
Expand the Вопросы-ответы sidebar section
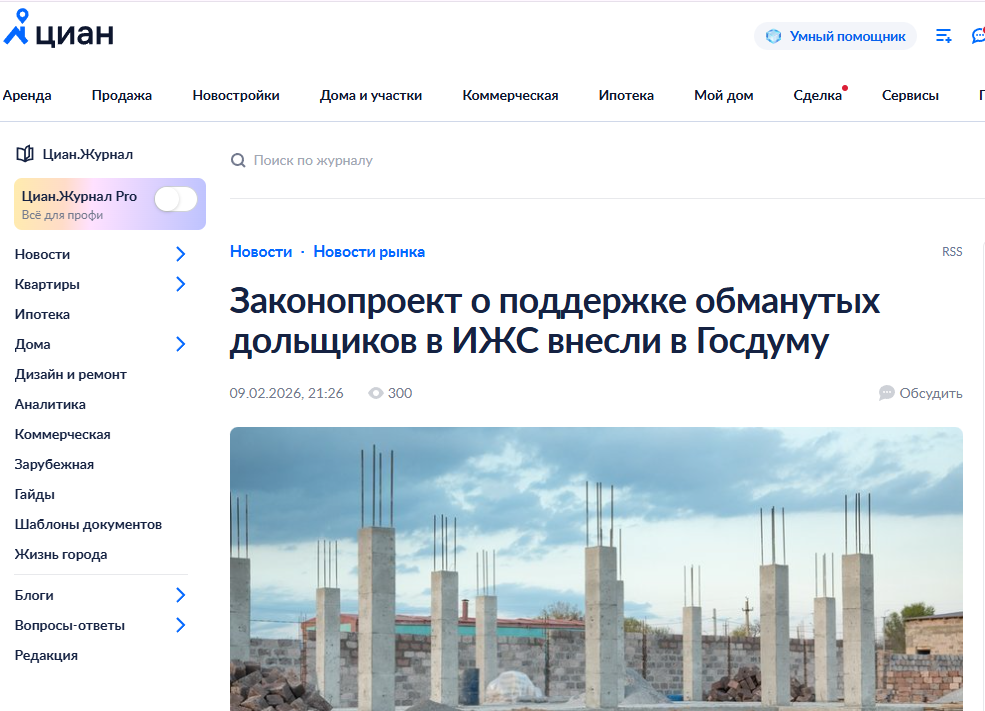(x=181, y=625)
